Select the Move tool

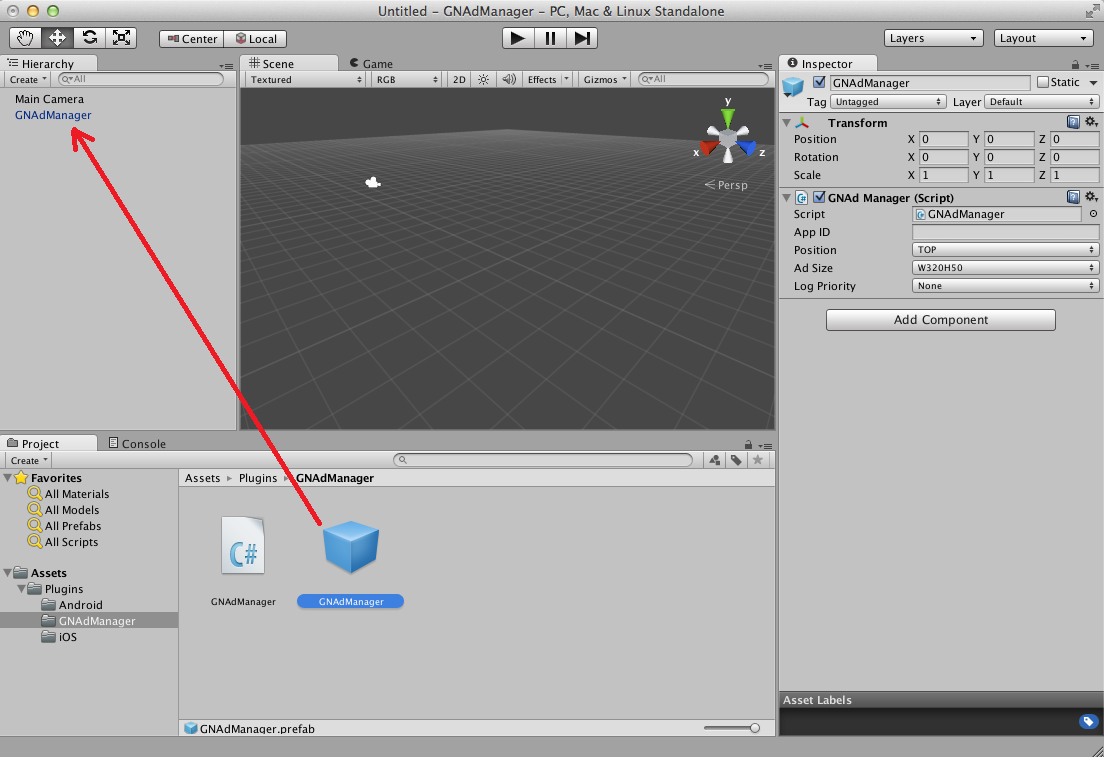pyautogui.click(x=58, y=38)
